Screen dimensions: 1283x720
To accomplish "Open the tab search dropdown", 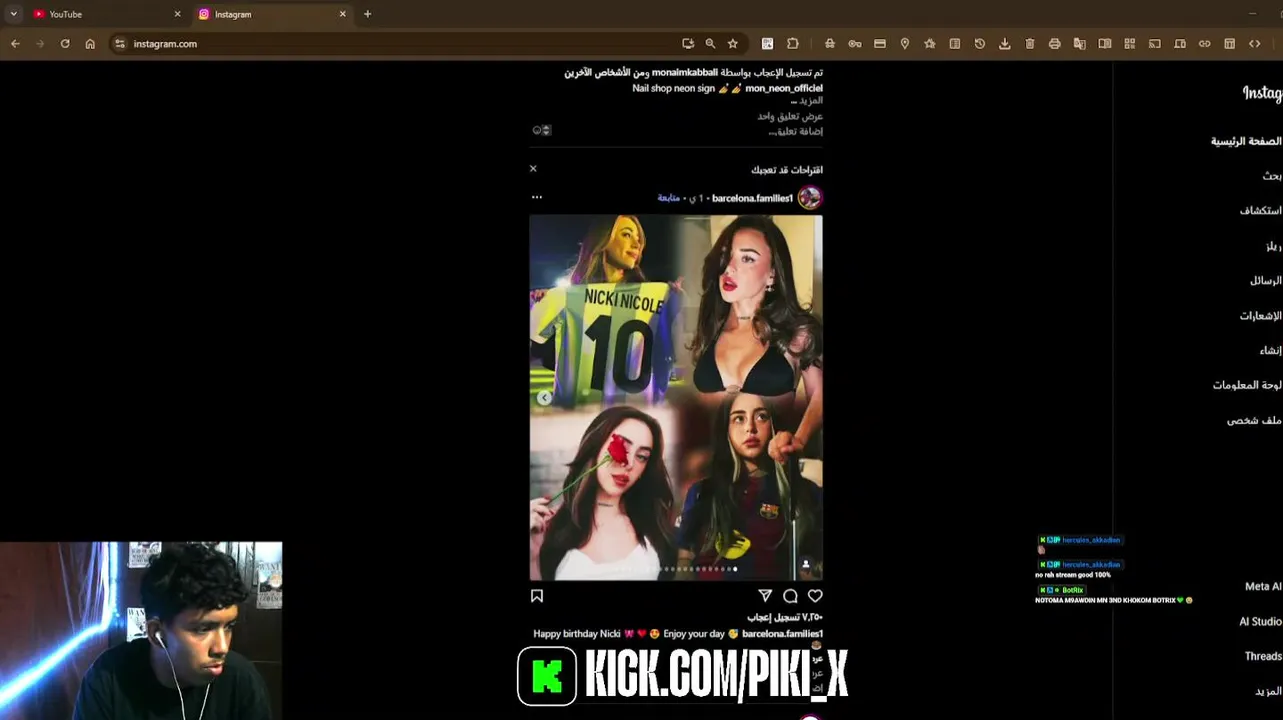I will tap(13, 14).
